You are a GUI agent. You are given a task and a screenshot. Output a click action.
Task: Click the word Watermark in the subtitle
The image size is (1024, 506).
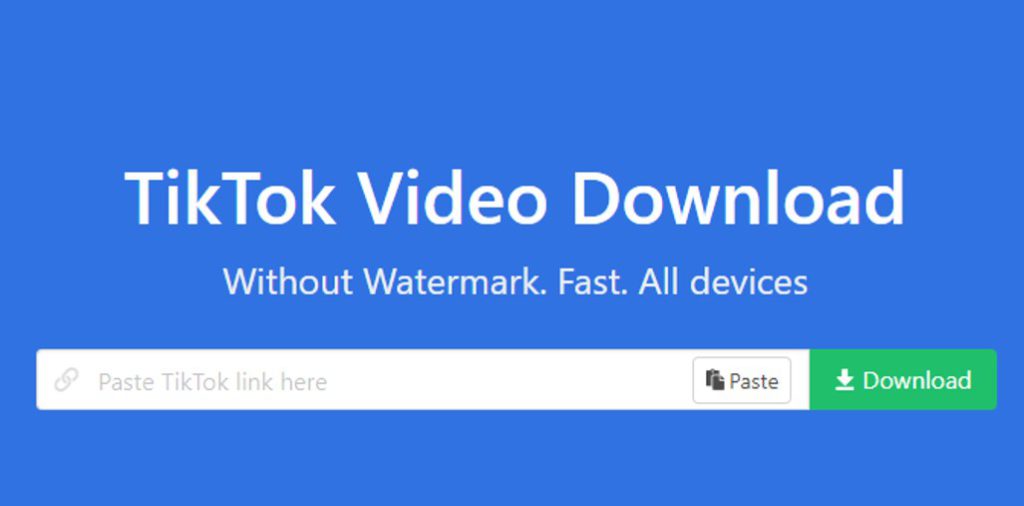coord(455,282)
